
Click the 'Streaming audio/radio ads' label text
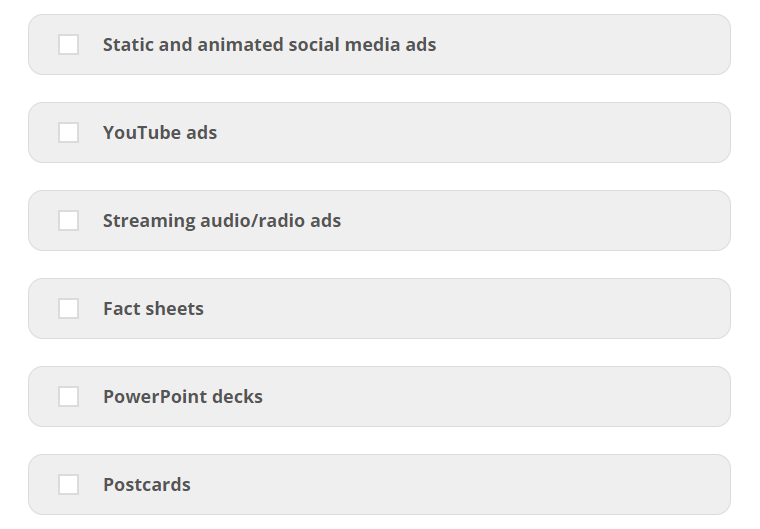pyautogui.click(x=222, y=221)
